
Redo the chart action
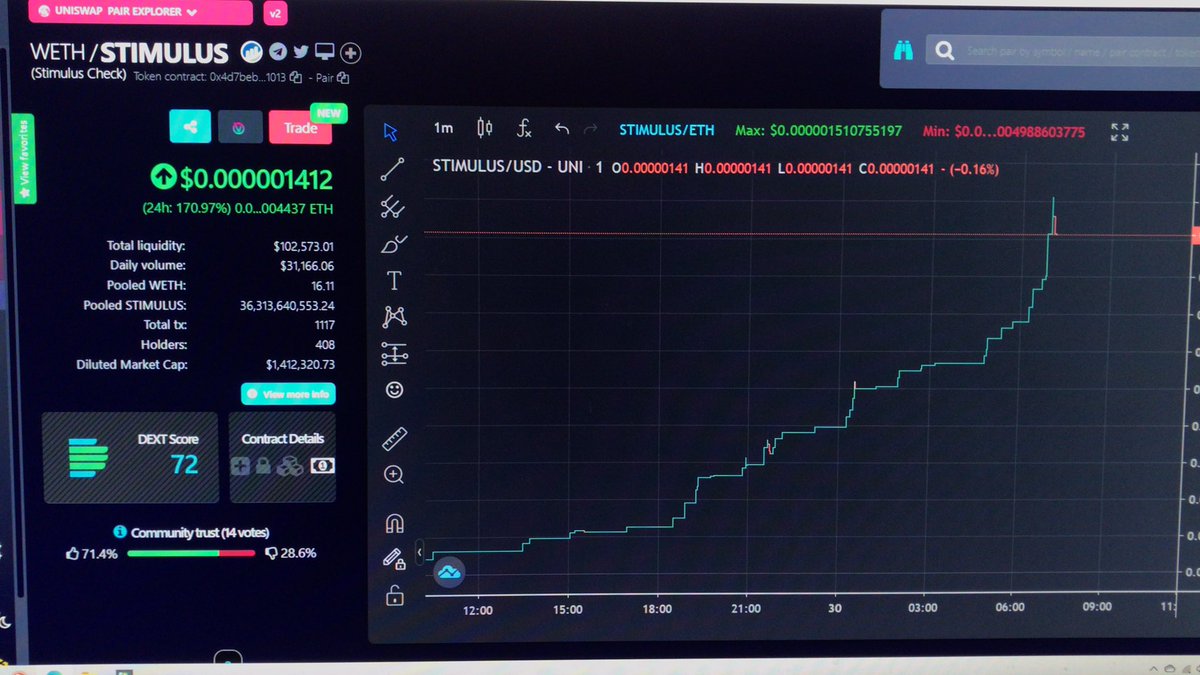pyautogui.click(x=591, y=129)
